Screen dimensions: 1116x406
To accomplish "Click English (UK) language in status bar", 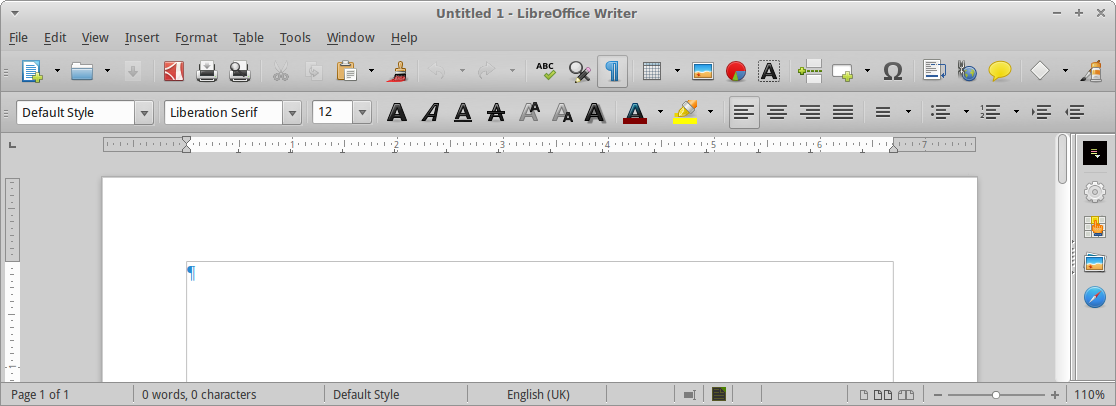I will pos(538,395).
